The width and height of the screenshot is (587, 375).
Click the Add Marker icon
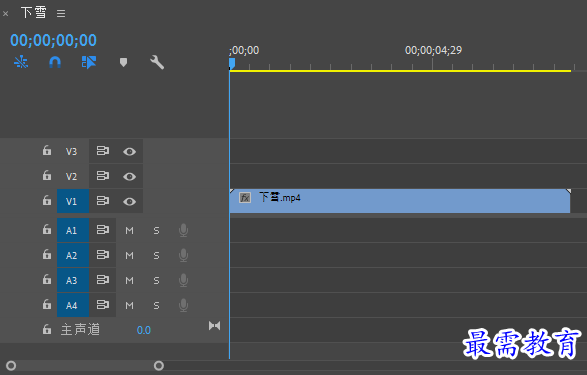pos(123,62)
